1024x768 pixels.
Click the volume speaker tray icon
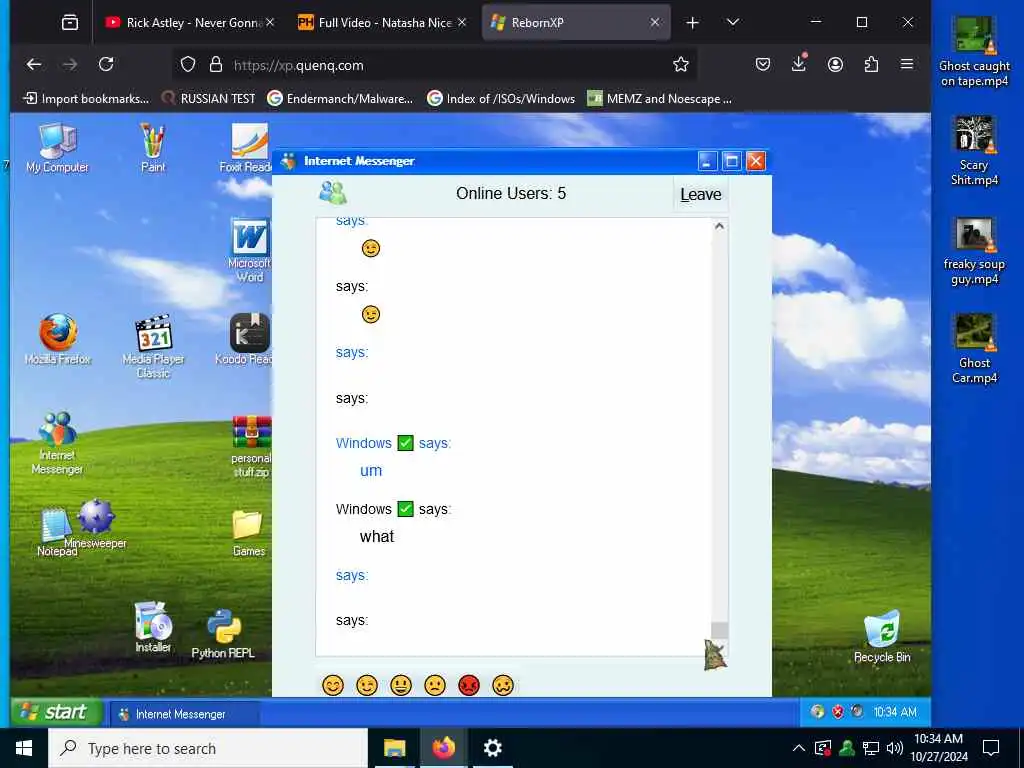click(894, 748)
